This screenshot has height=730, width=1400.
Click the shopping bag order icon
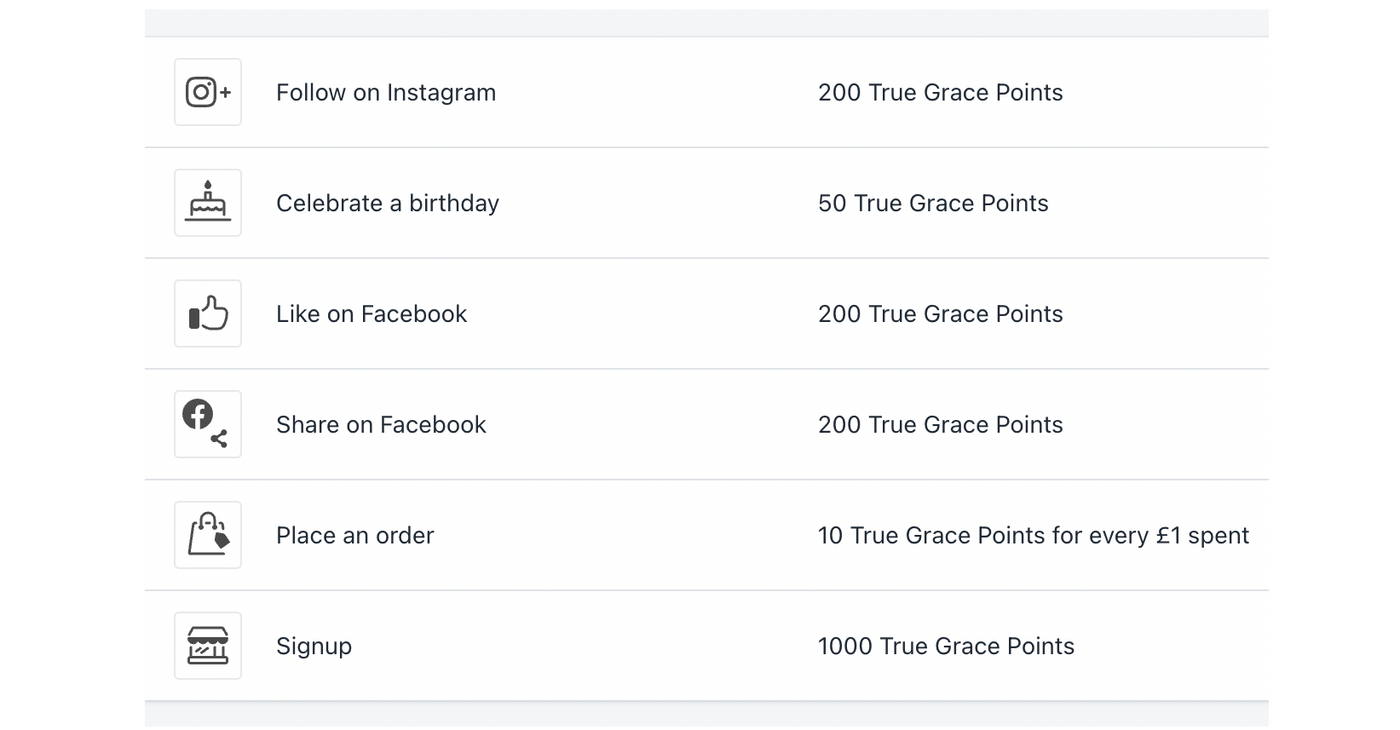pos(208,535)
